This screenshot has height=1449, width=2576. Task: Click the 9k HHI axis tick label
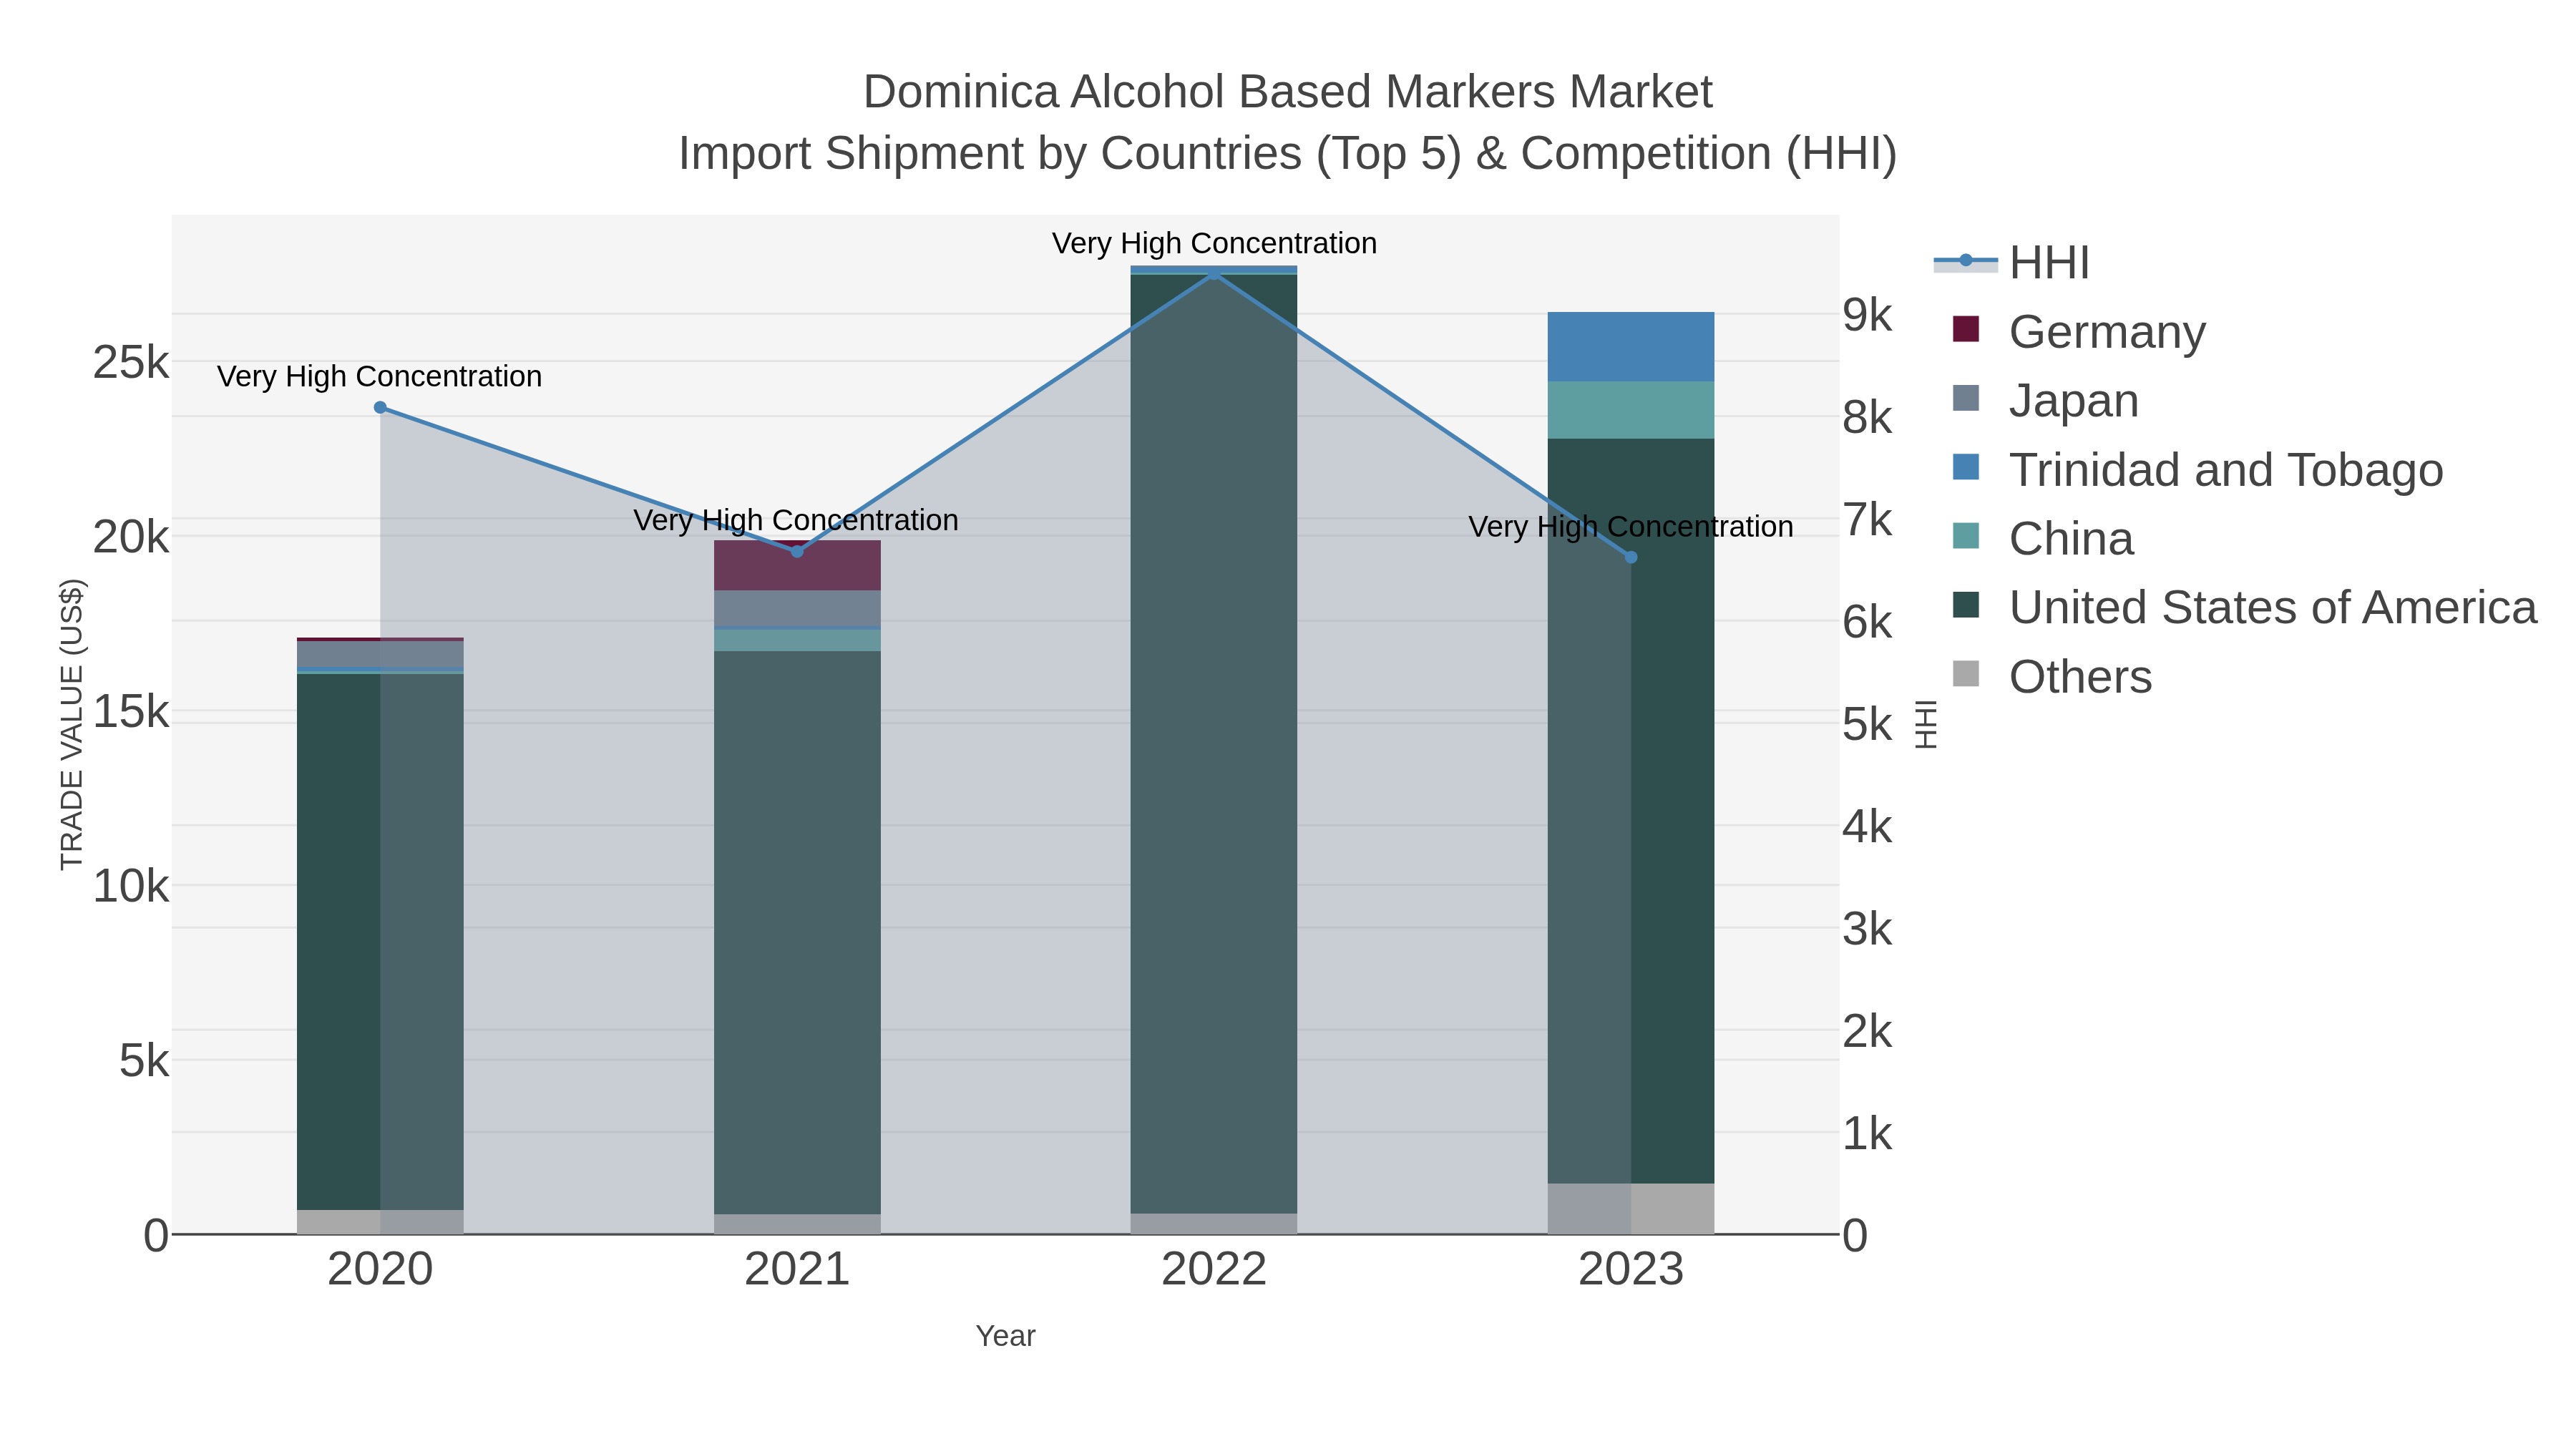point(1868,315)
